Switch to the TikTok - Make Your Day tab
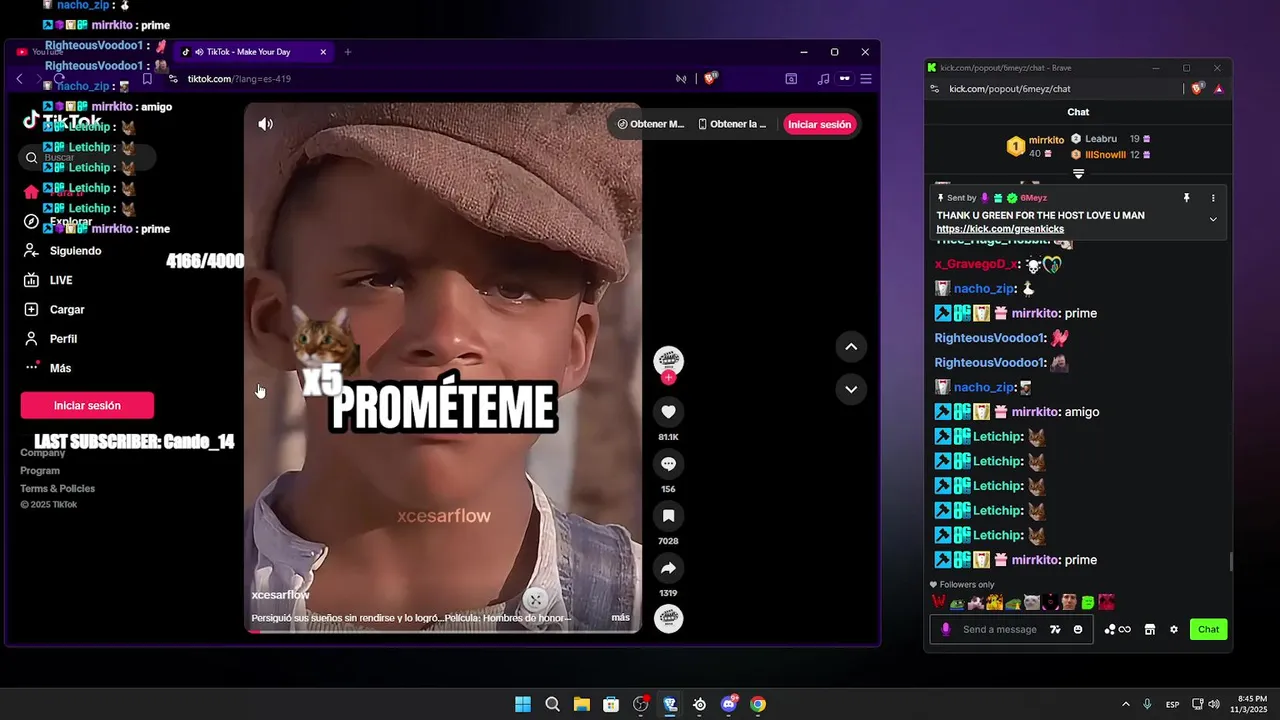Viewport: 1280px width, 720px height. click(252, 52)
